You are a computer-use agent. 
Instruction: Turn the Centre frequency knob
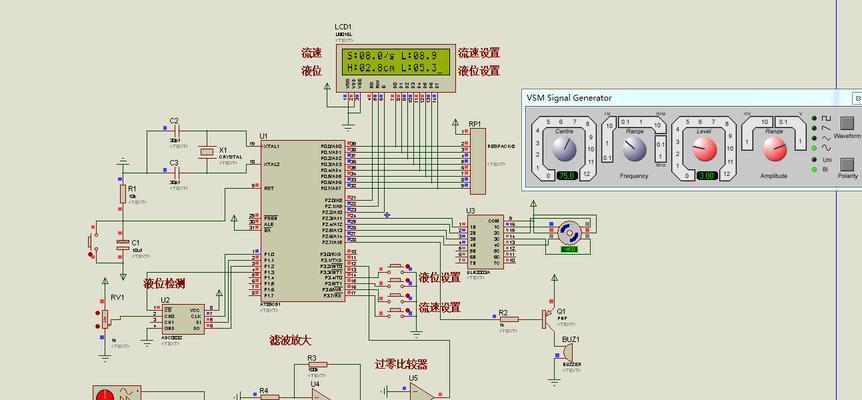pyautogui.click(x=564, y=148)
